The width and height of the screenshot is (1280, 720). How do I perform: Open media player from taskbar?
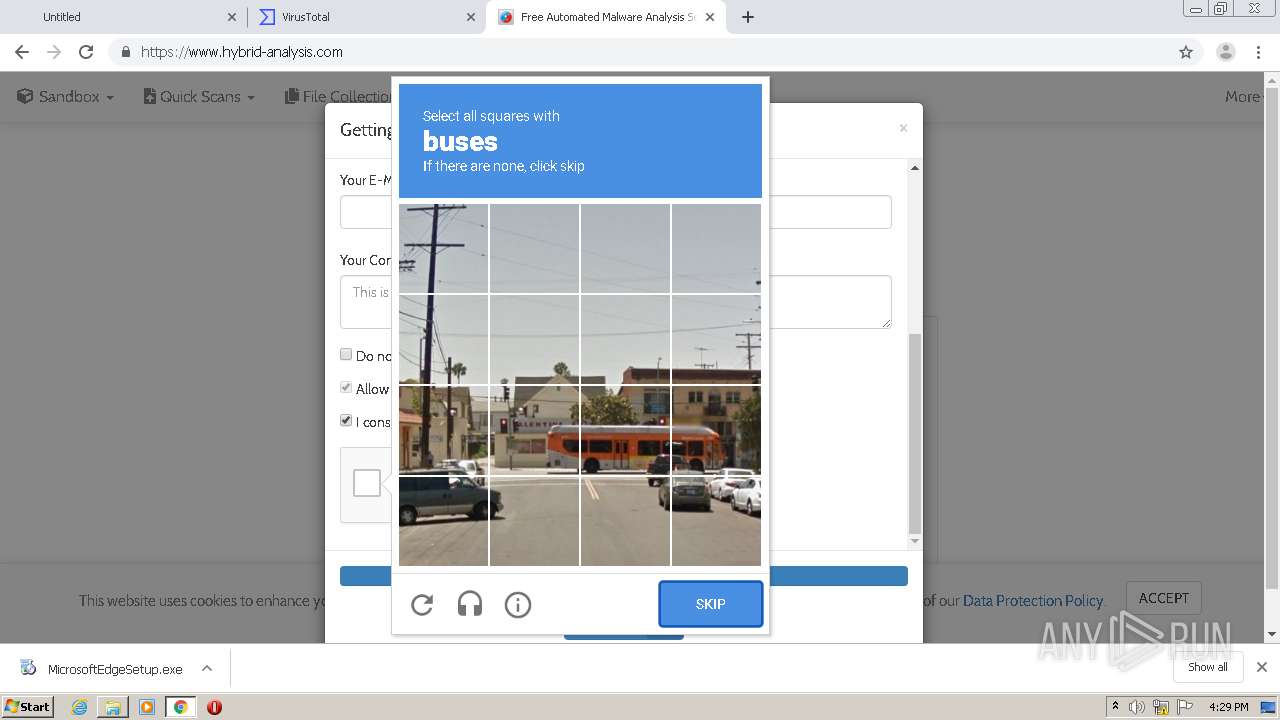tap(147, 707)
